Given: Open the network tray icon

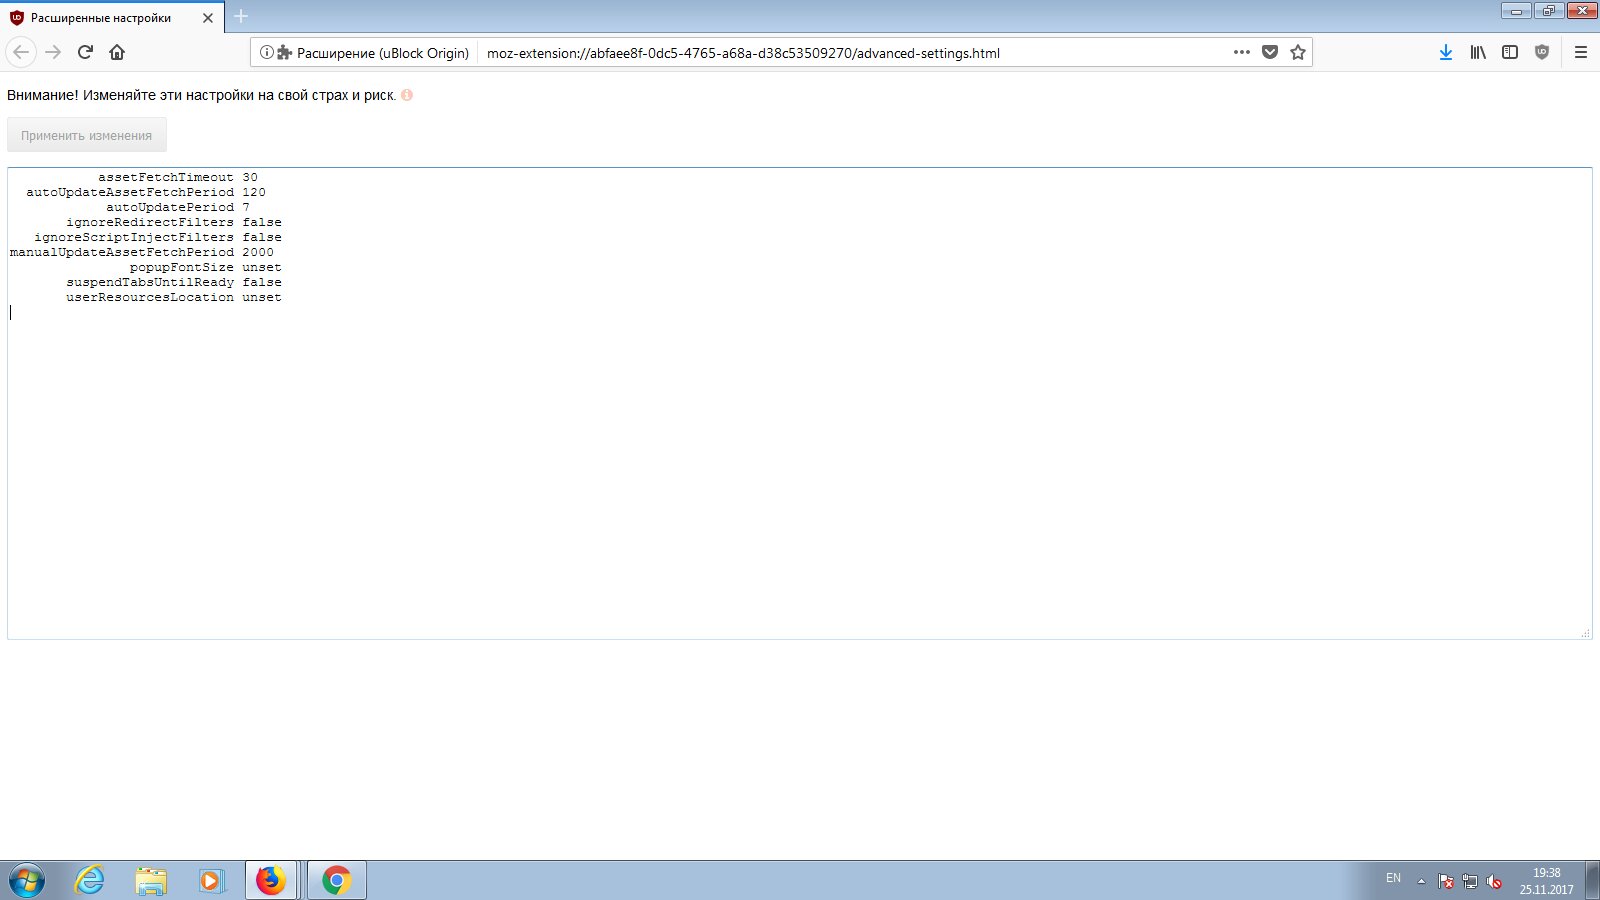Looking at the screenshot, I should pyautogui.click(x=1470, y=881).
